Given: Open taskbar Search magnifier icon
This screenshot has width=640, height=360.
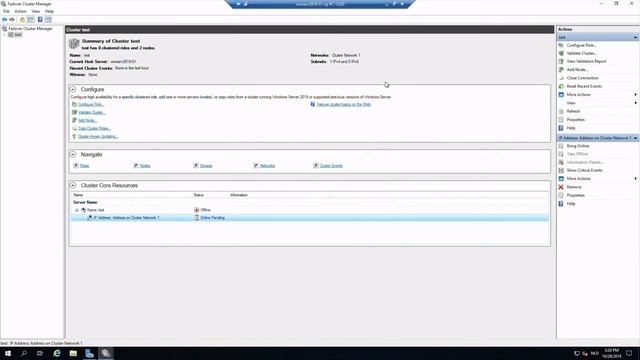Looking at the screenshot, I should coord(24,353).
